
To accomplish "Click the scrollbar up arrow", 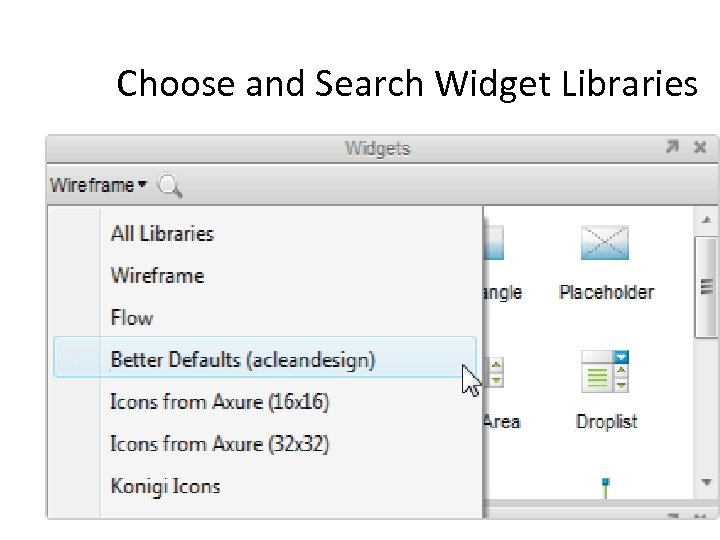I will 707,219.
